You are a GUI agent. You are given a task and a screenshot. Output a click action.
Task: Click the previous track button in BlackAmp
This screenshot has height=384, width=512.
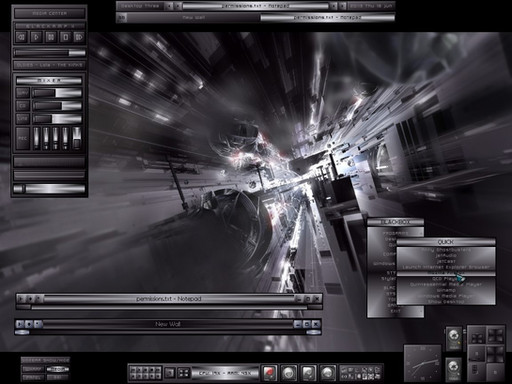(22, 37)
